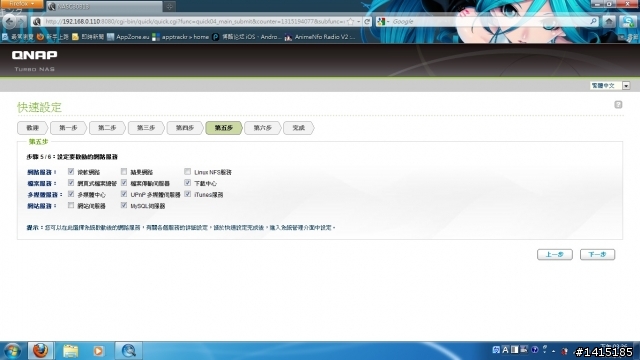The width and height of the screenshot is (640, 360).
Task: Show hidden system tray icons arrow
Action: coord(553,351)
